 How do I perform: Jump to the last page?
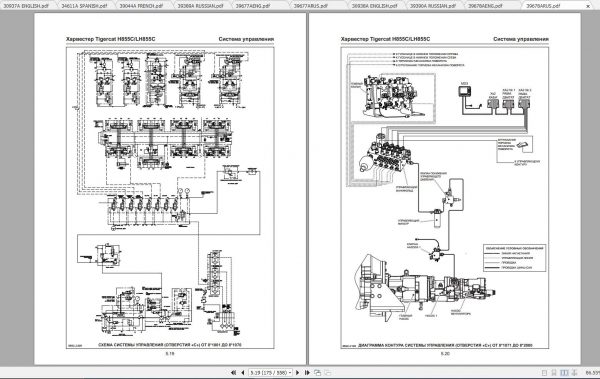pyautogui.click(x=307, y=372)
